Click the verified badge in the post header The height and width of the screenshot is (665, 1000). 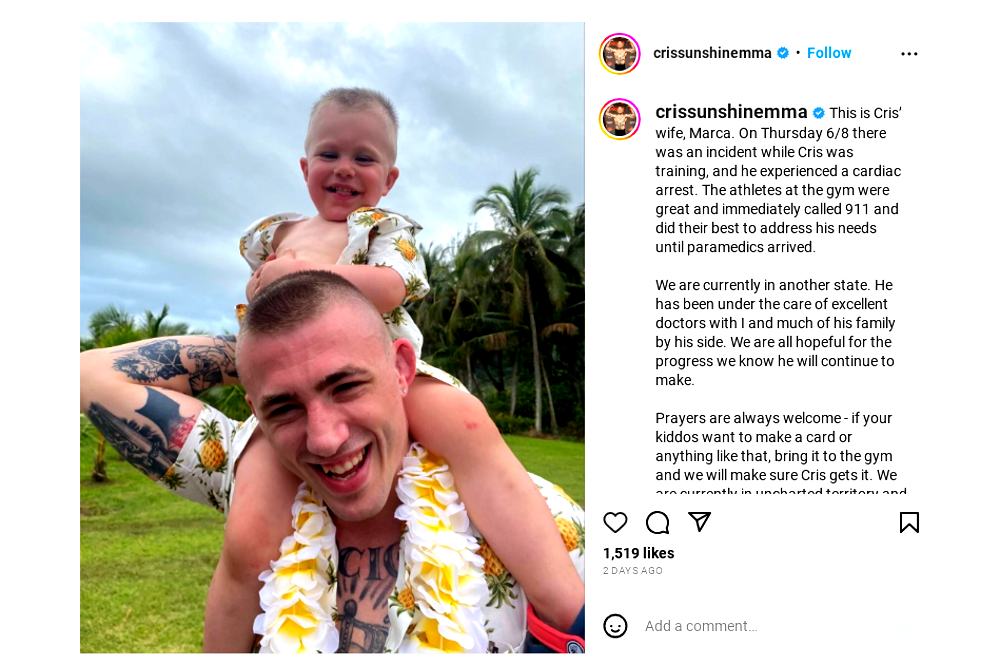783,53
